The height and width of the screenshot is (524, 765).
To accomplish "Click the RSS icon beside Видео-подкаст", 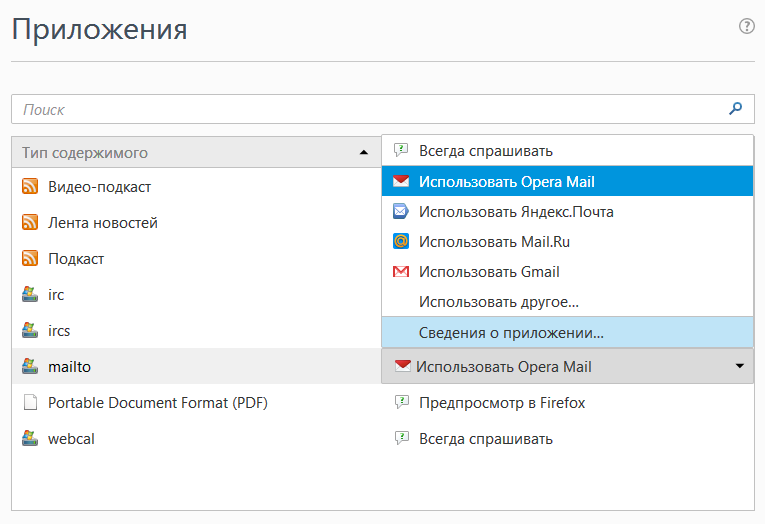I will pos(30,186).
